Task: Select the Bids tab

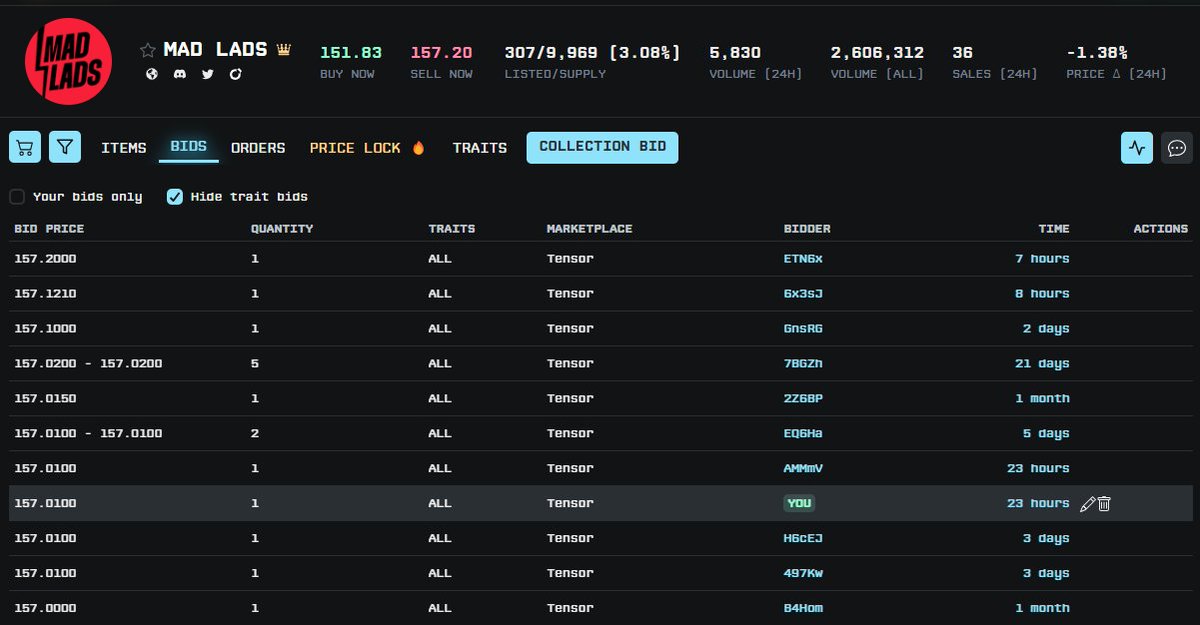Action: (189, 147)
